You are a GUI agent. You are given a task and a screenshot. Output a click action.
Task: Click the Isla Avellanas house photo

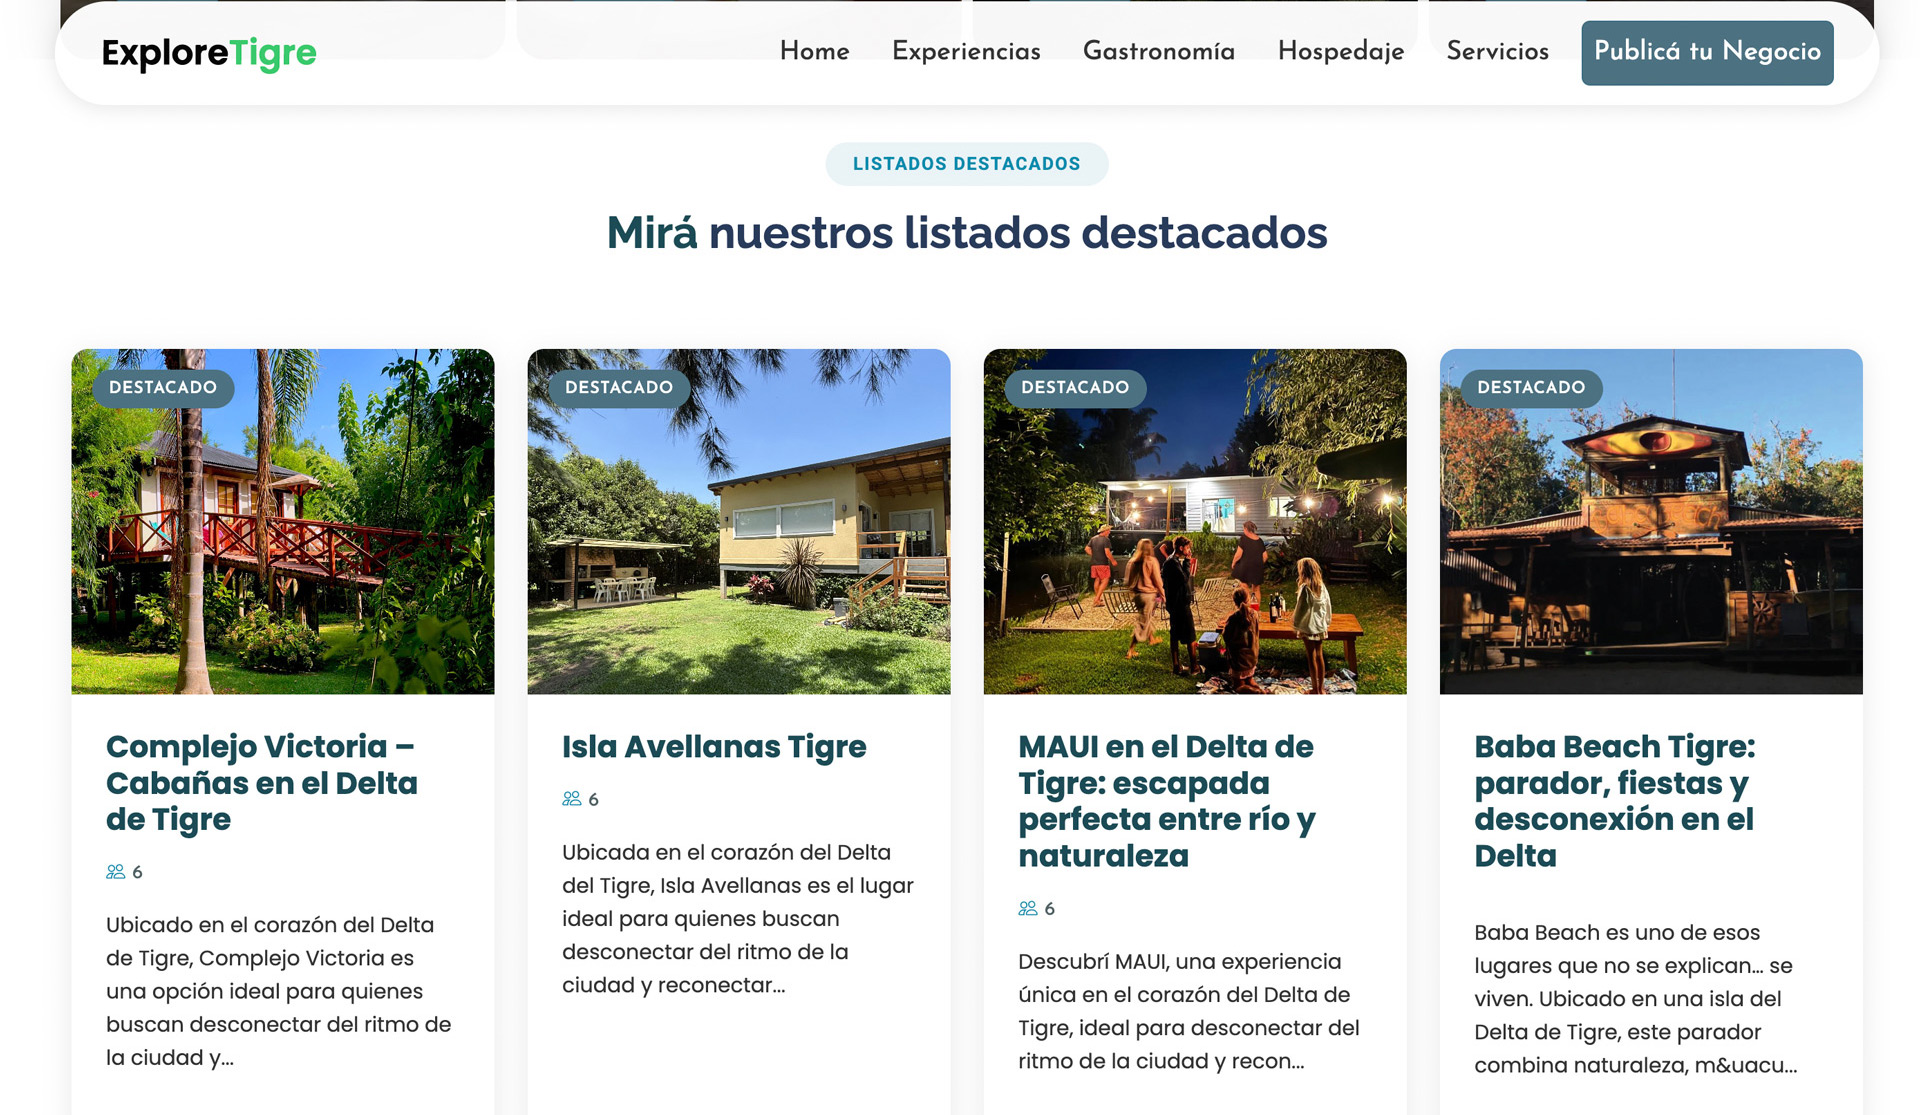click(738, 521)
